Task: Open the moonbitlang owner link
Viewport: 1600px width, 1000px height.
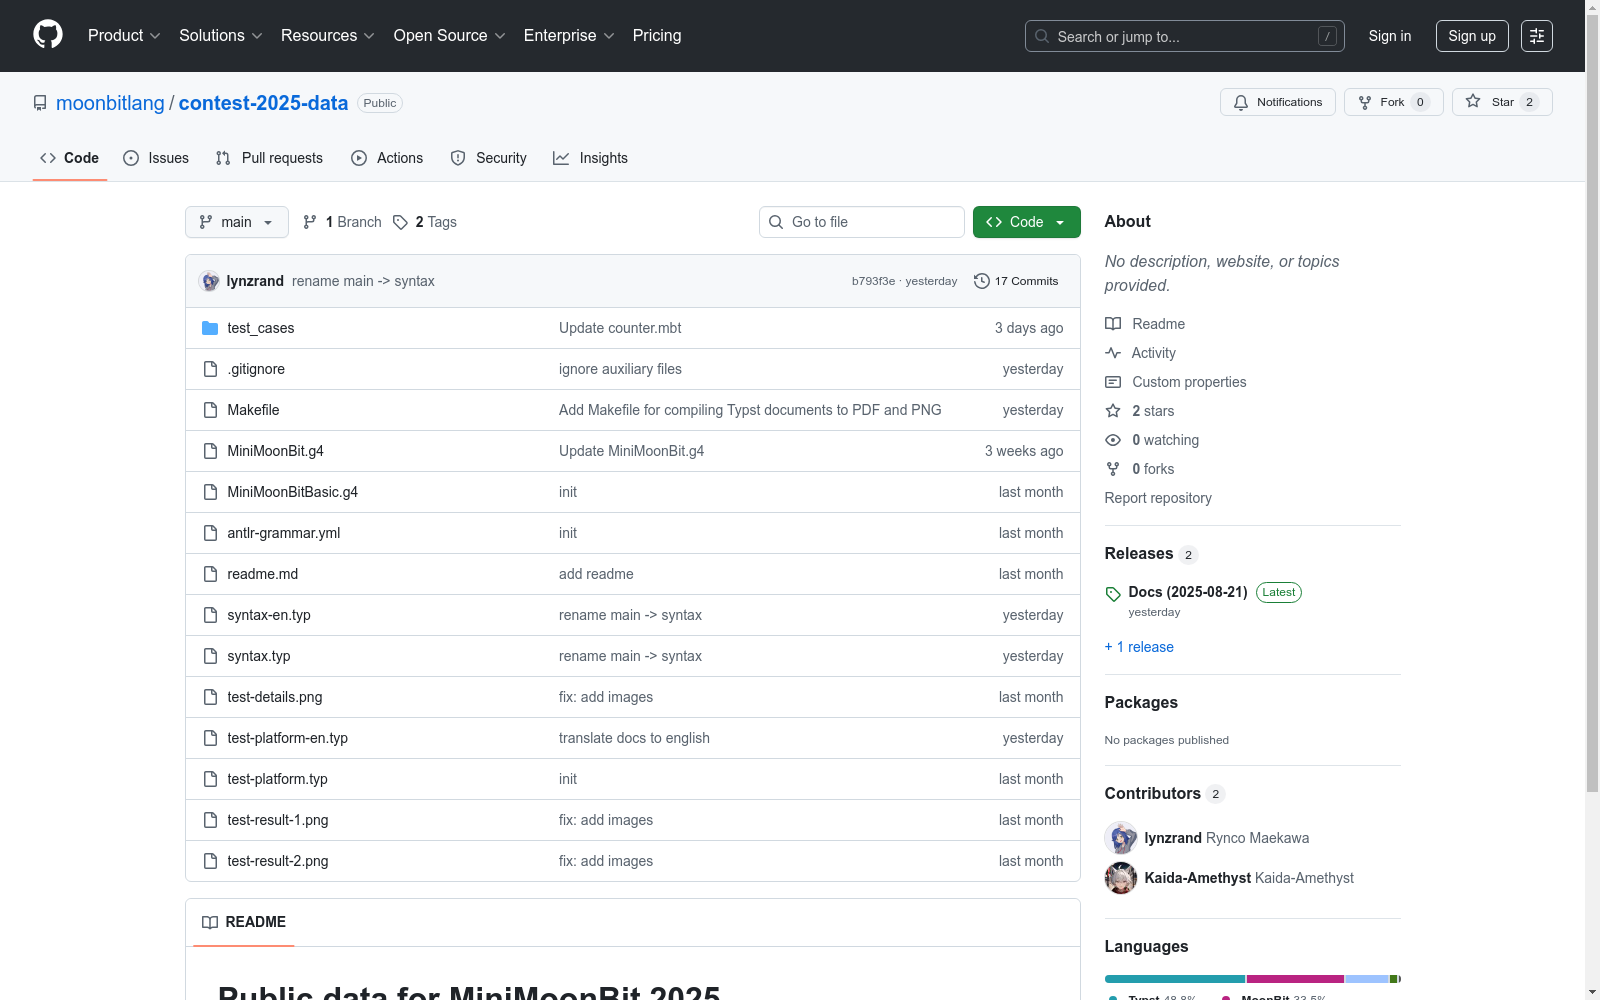Action: (x=110, y=103)
